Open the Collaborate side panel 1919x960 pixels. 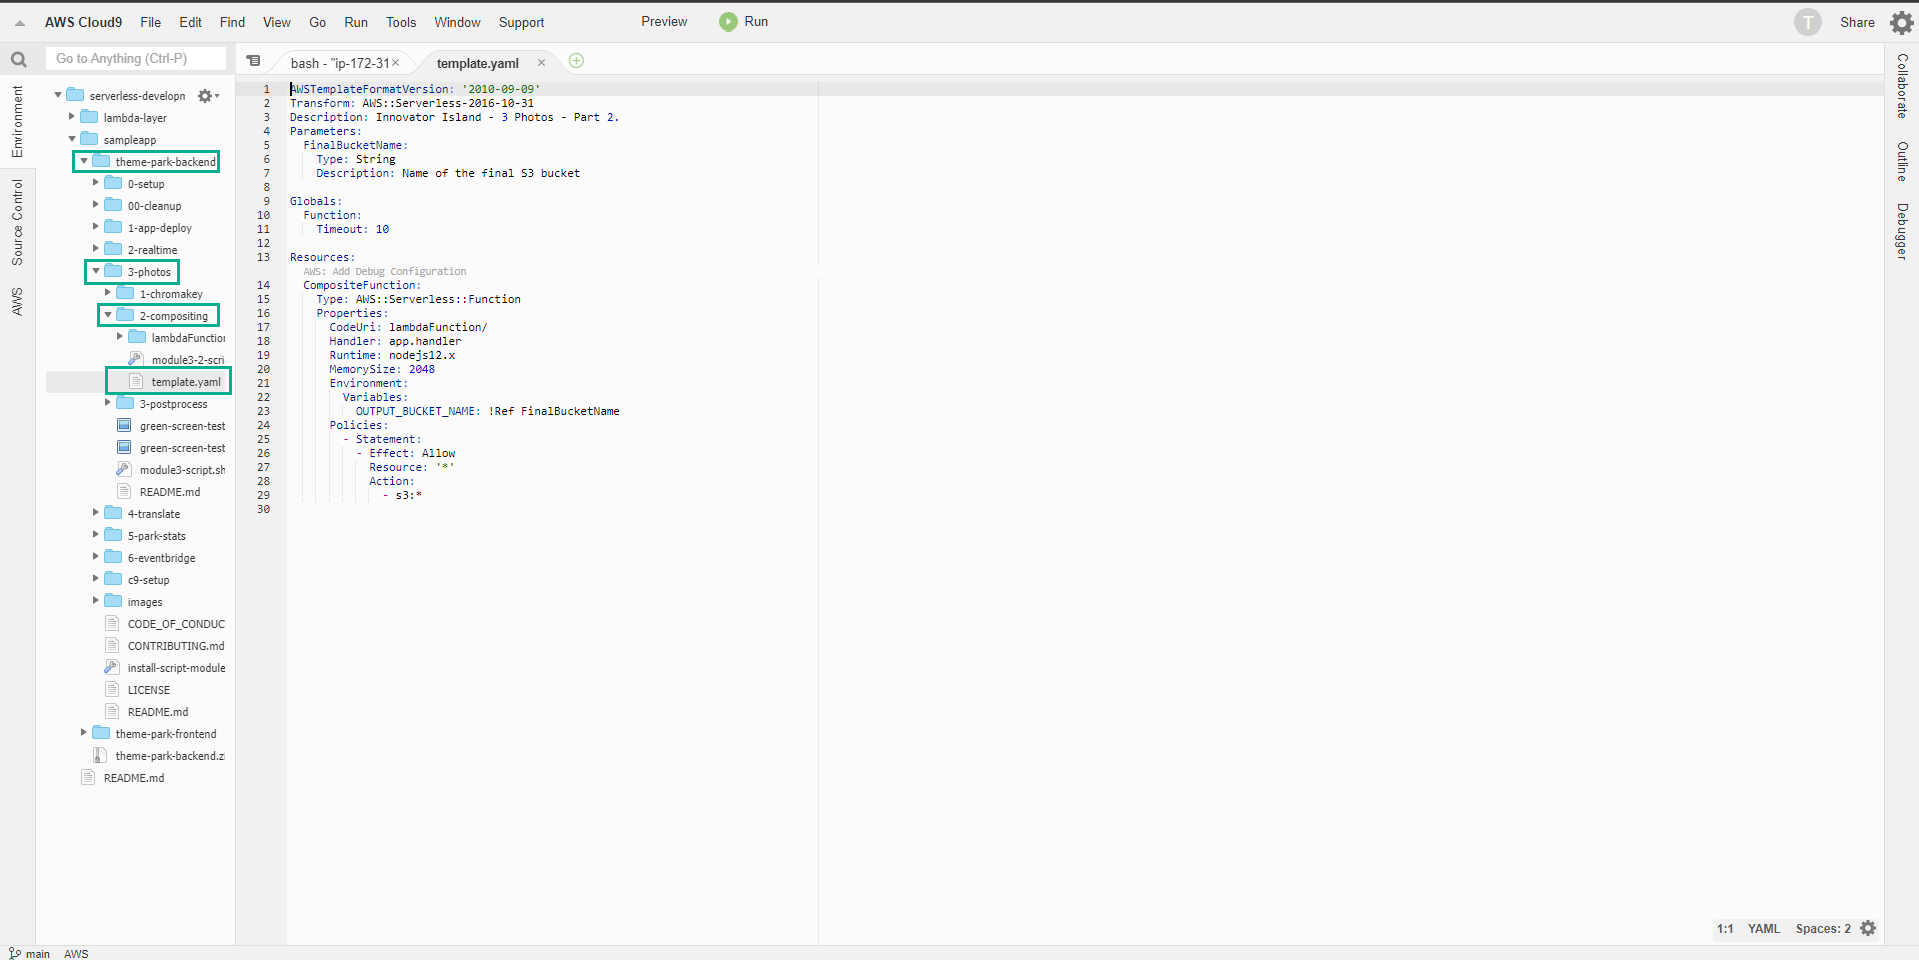(1902, 86)
